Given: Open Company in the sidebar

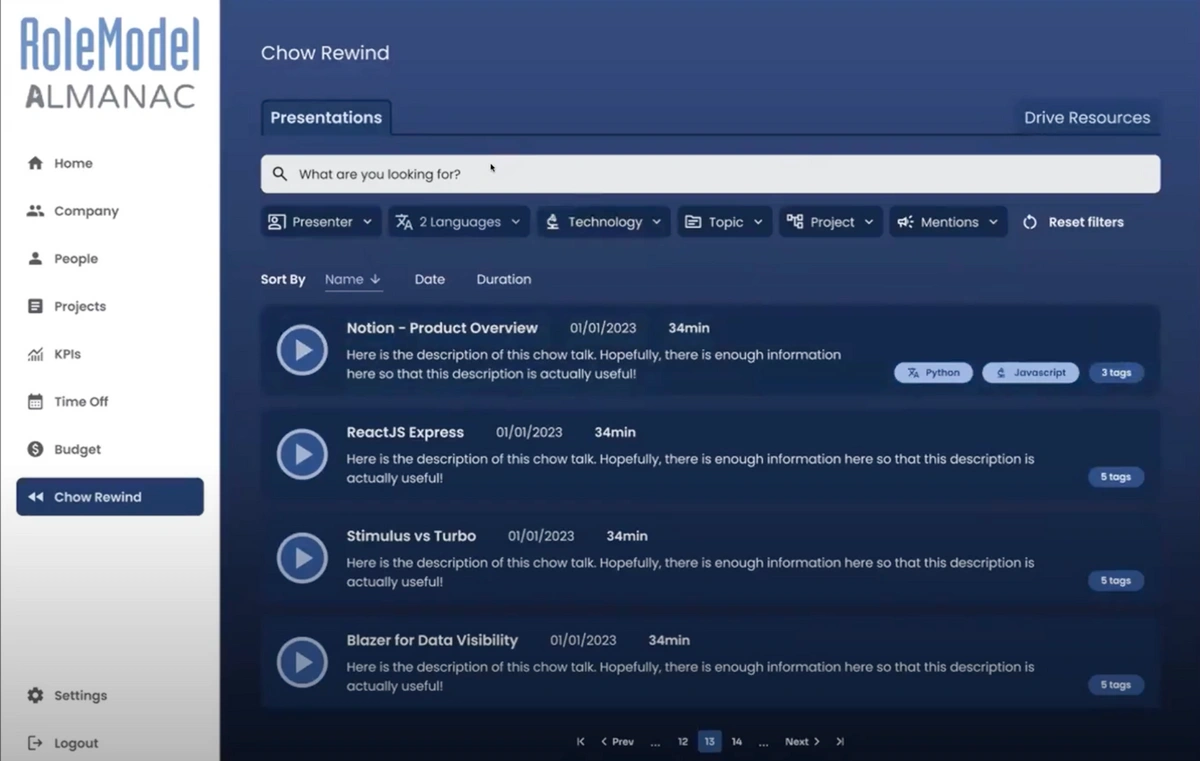Looking at the screenshot, I should 110,211.
